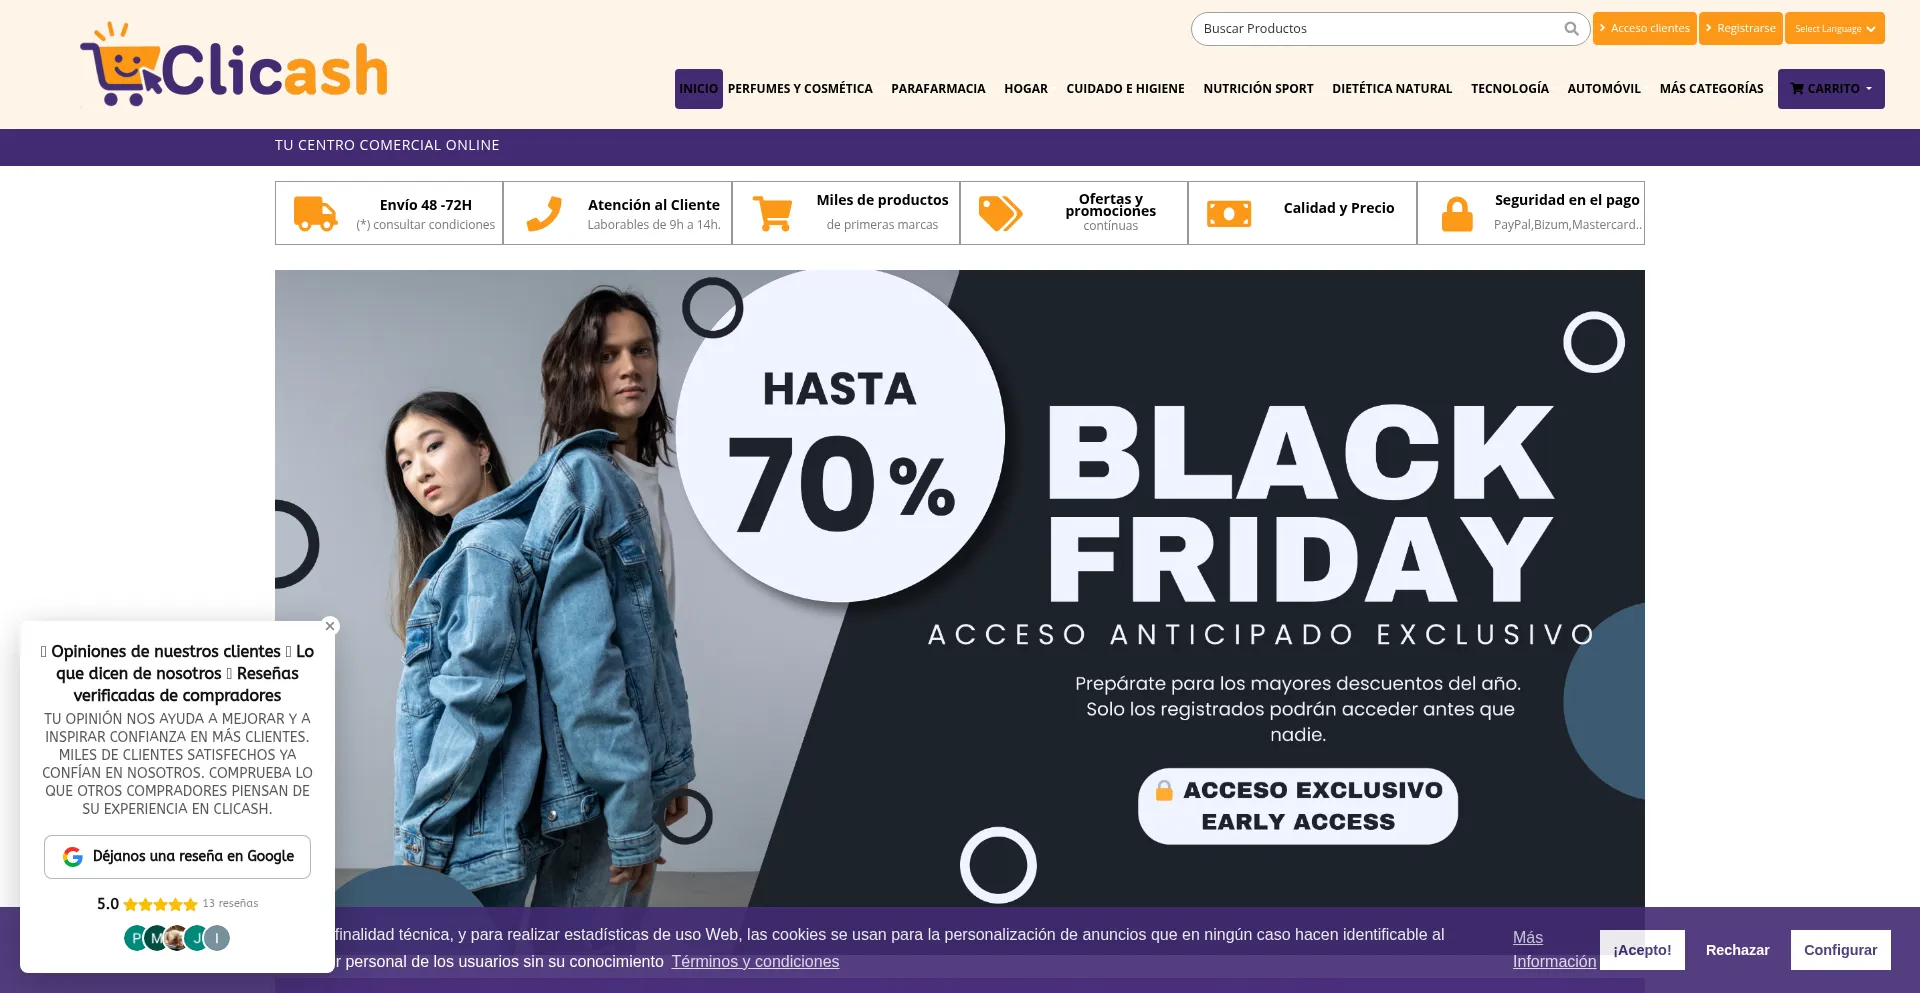Click the Rechazar cookies button
Image resolution: width=1920 pixels, height=993 pixels.
(x=1737, y=950)
